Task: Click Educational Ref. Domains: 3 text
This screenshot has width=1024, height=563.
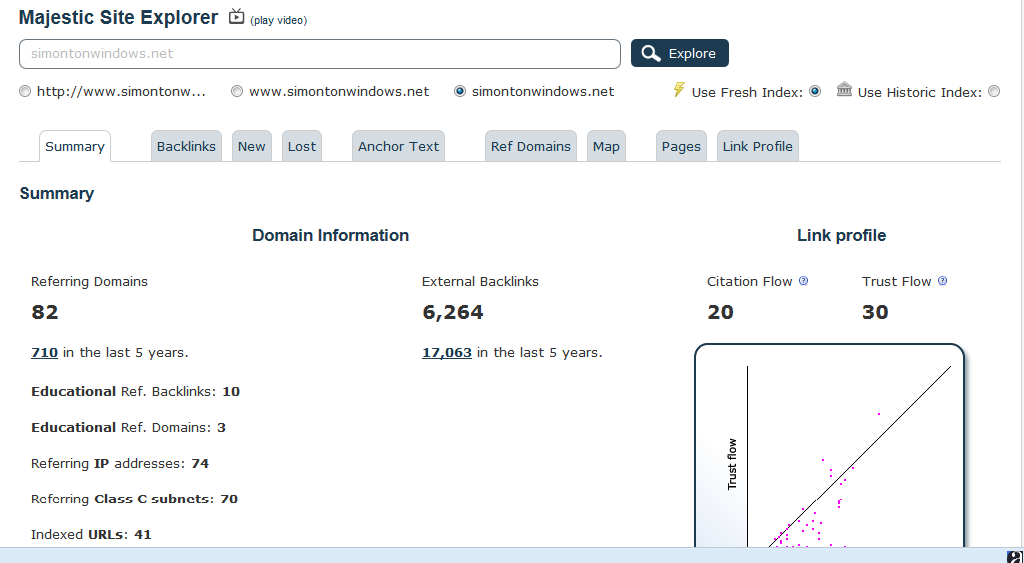Action: pyautogui.click(x=128, y=428)
